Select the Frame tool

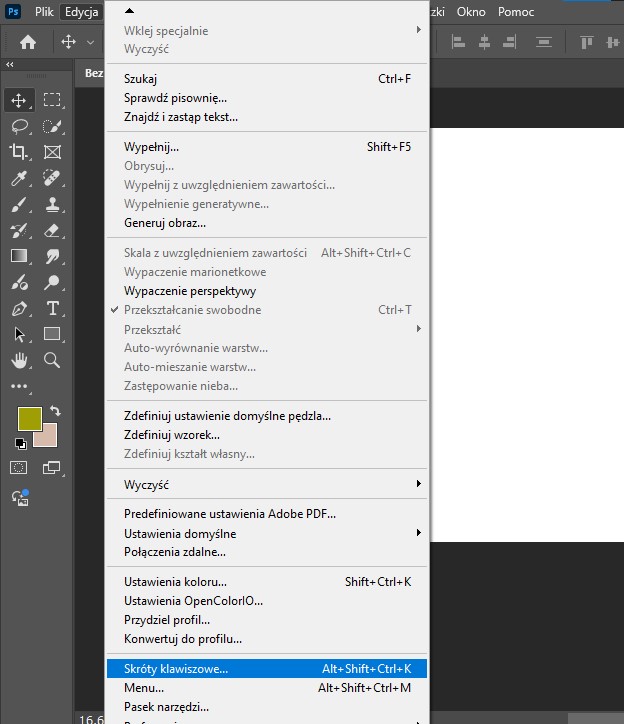click(52, 152)
